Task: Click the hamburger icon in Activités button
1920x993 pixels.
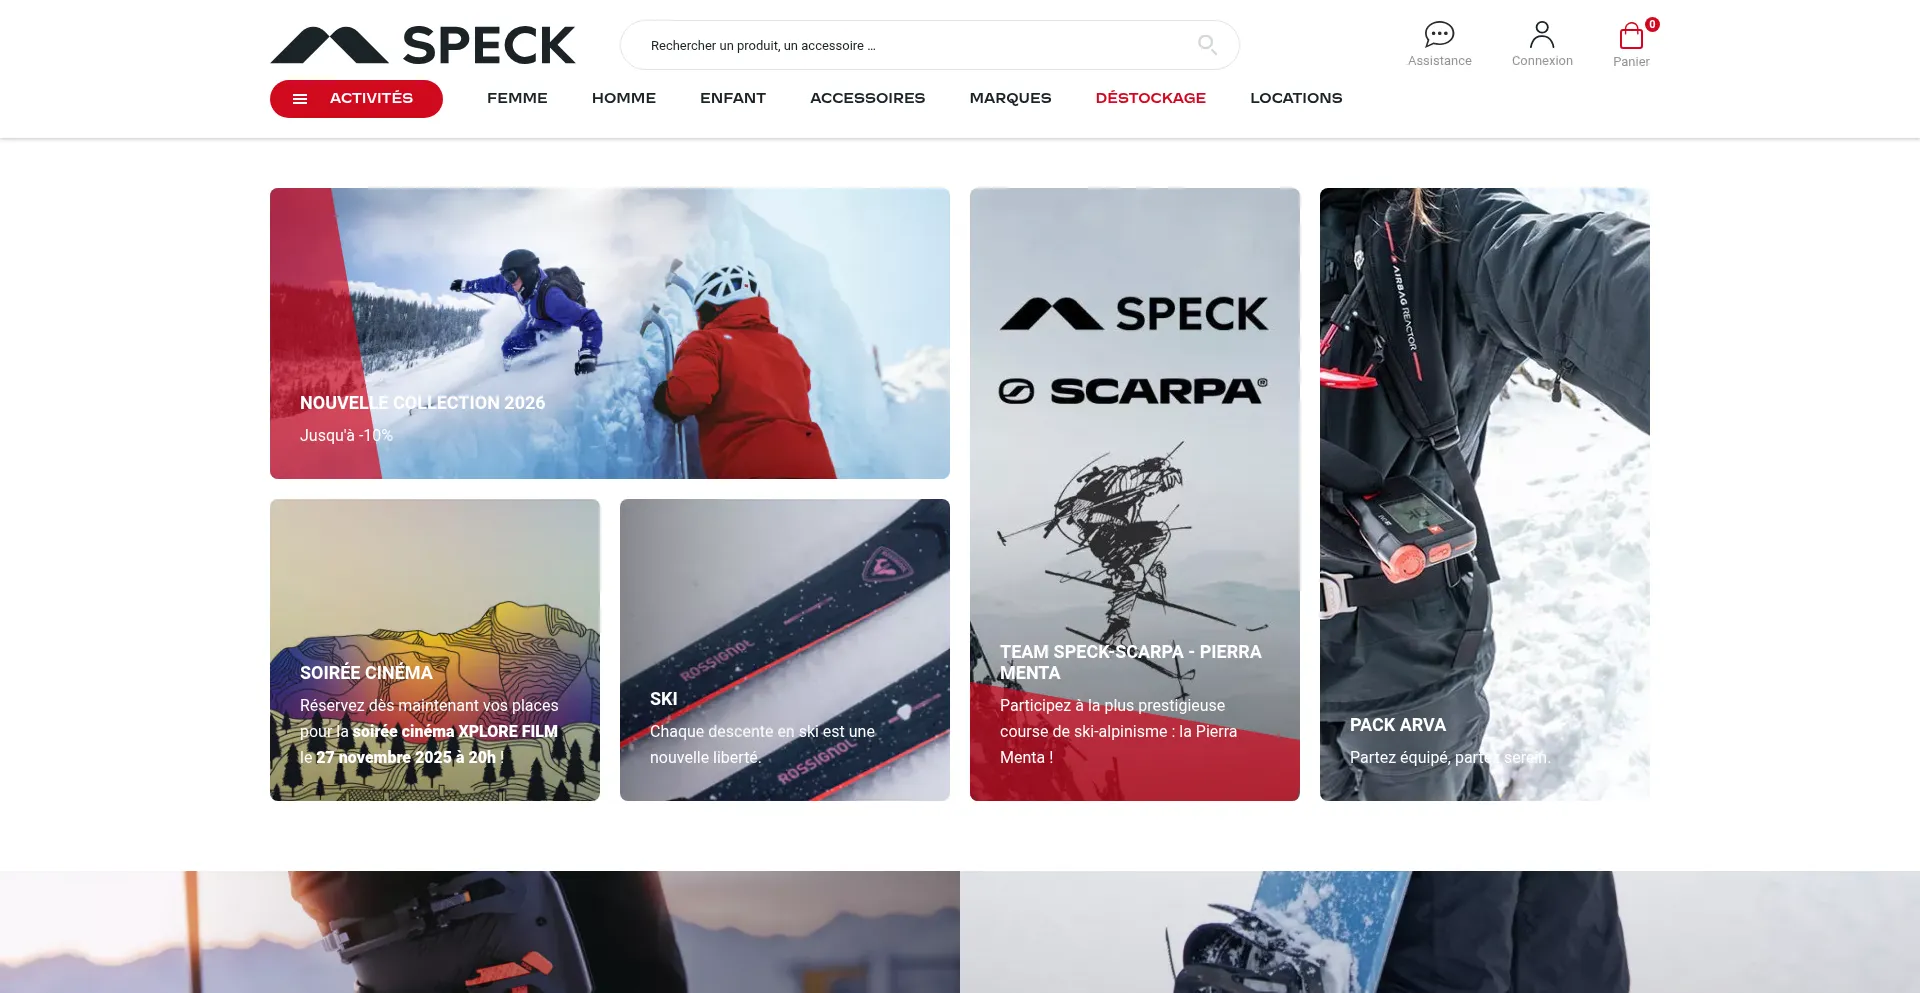Action: click(300, 99)
